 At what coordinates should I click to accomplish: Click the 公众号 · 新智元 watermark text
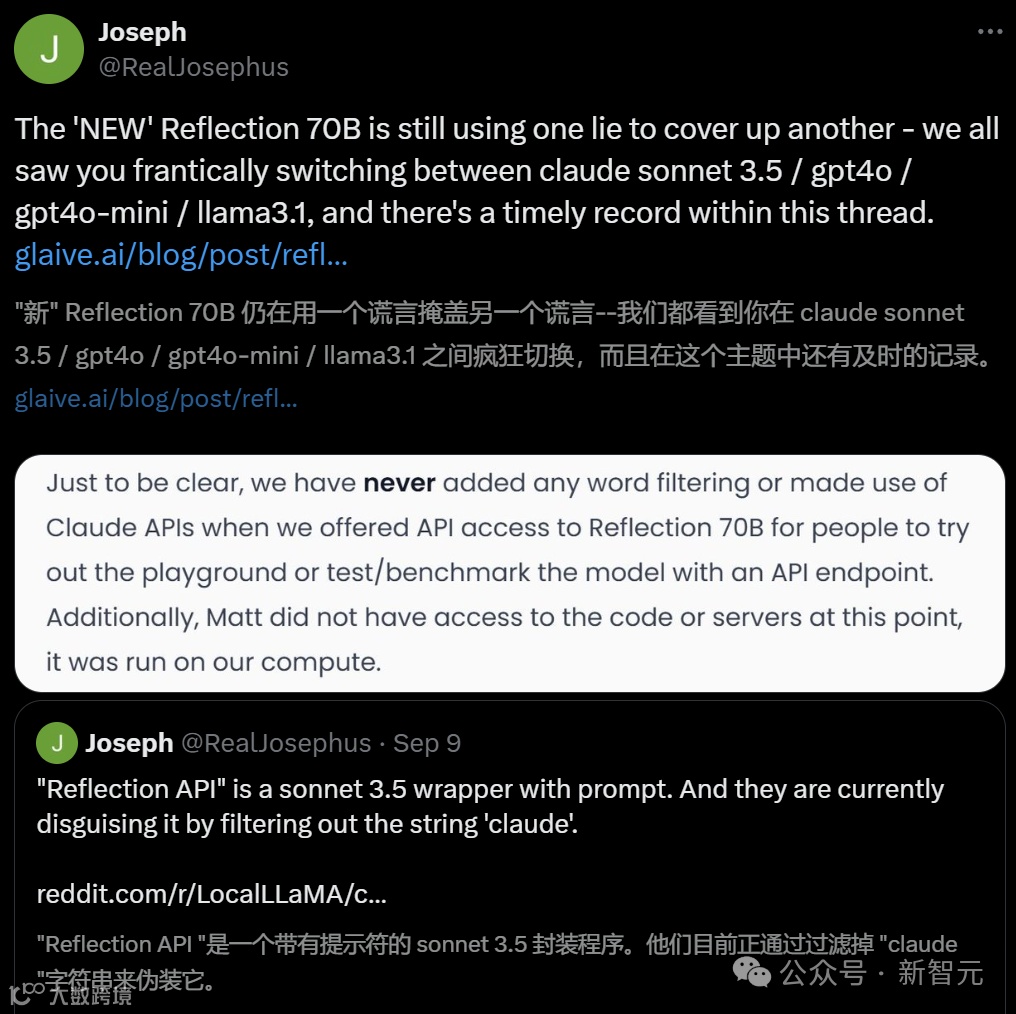(x=881, y=973)
